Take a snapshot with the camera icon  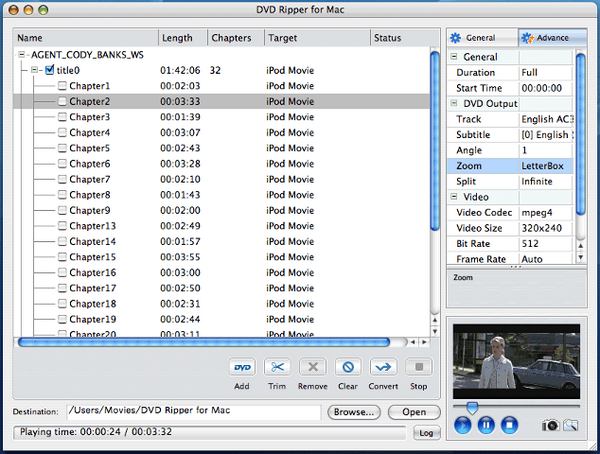tap(550, 425)
